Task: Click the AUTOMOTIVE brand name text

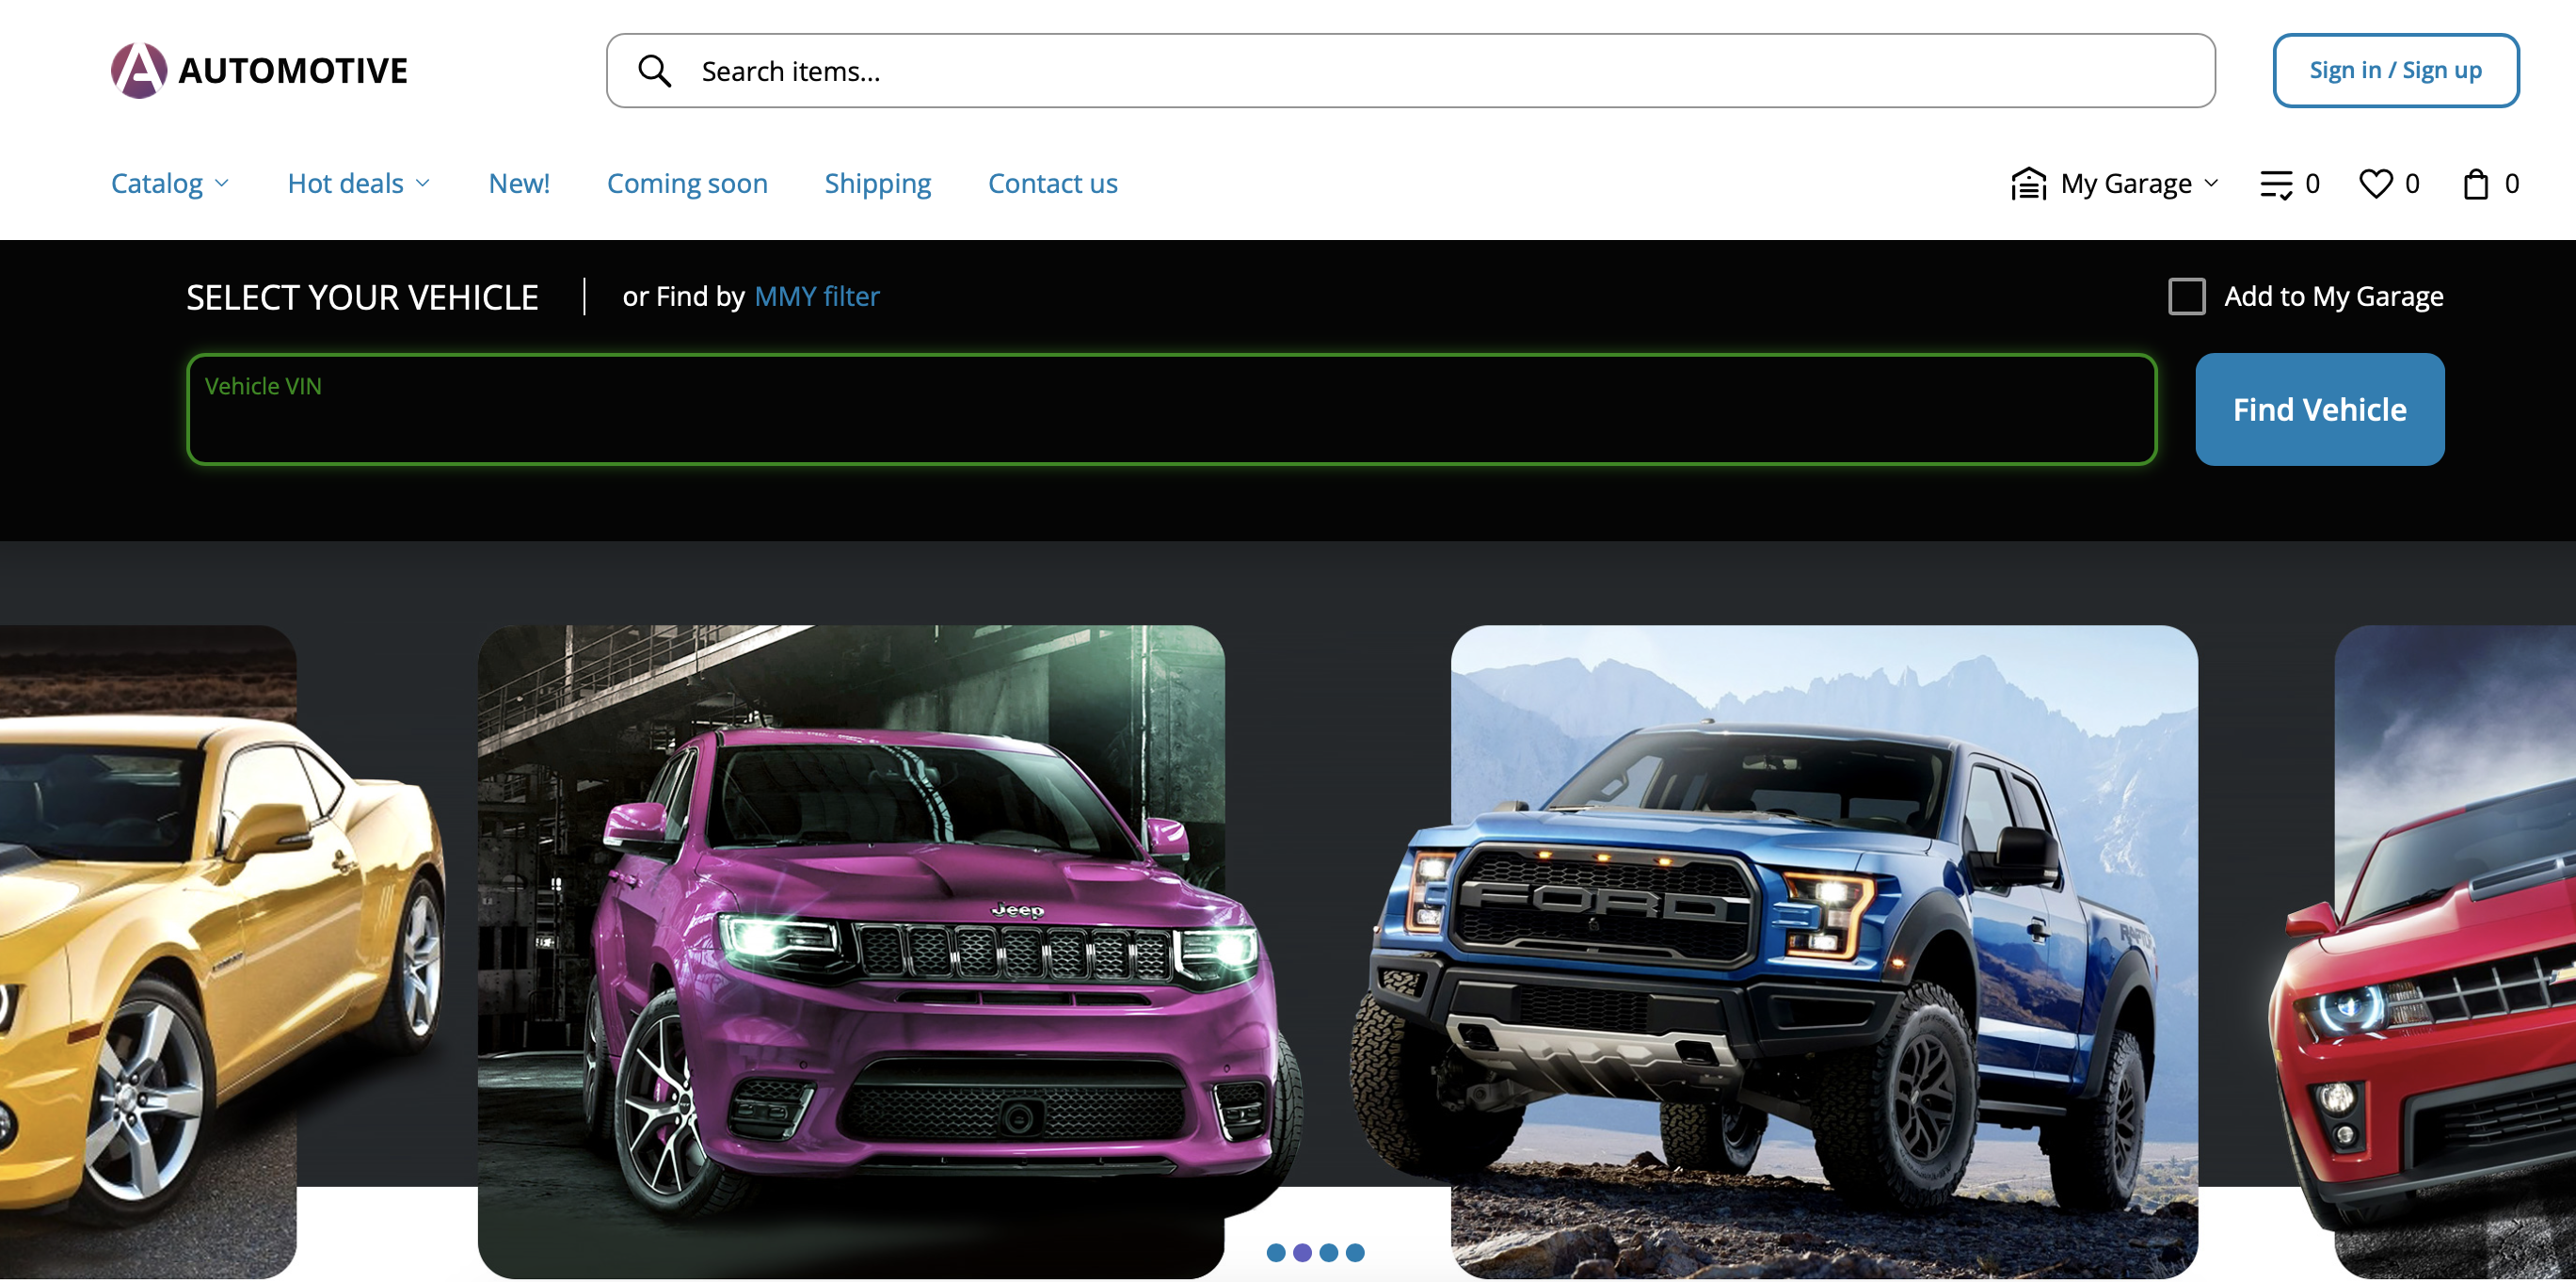Action: [x=293, y=71]
